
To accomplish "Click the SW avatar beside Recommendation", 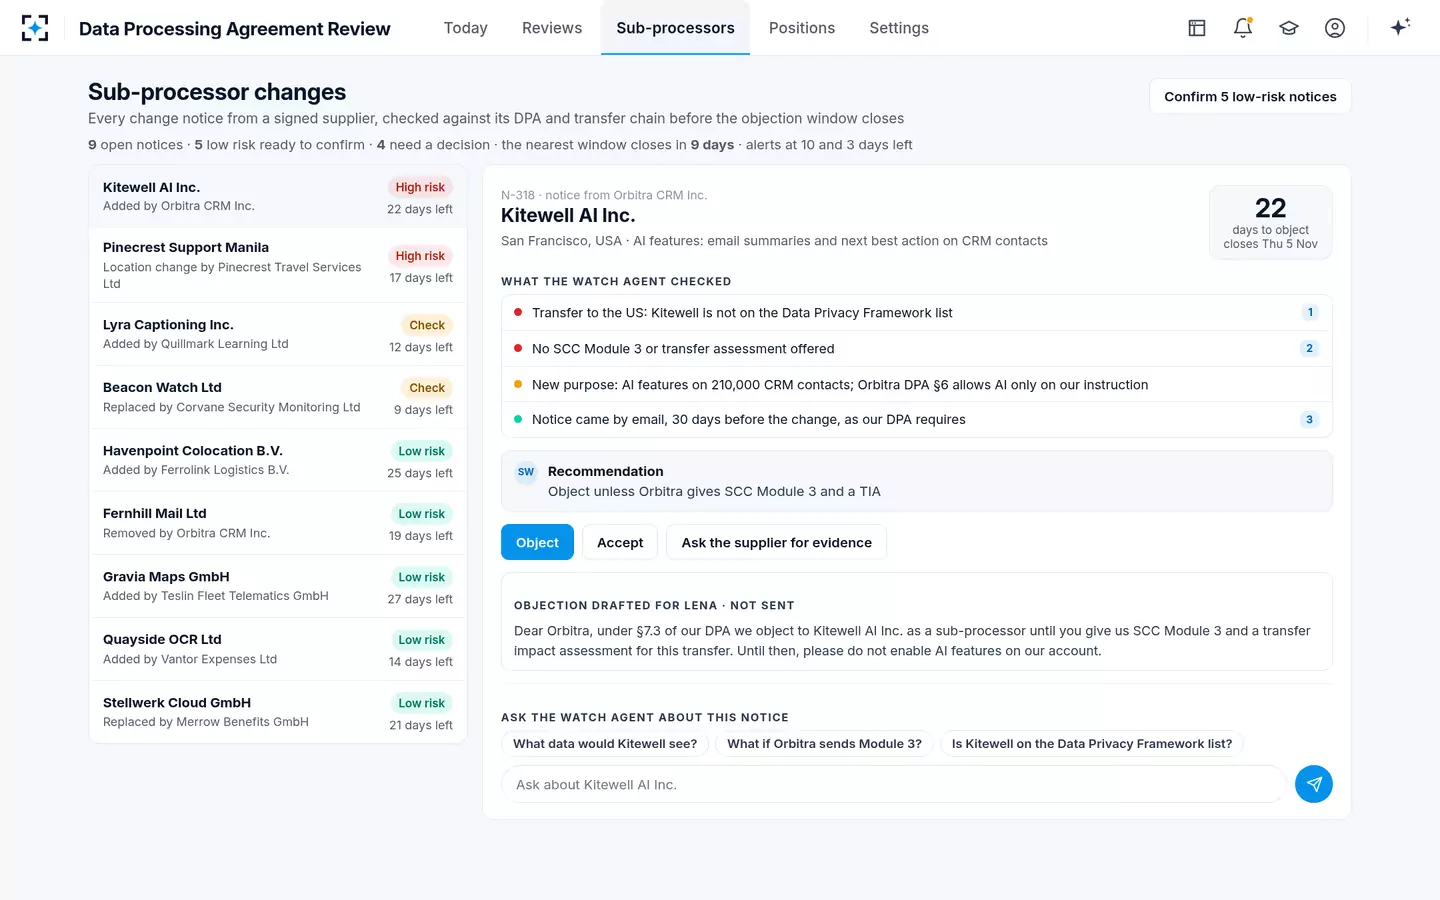I will click(x=526, y=472).
